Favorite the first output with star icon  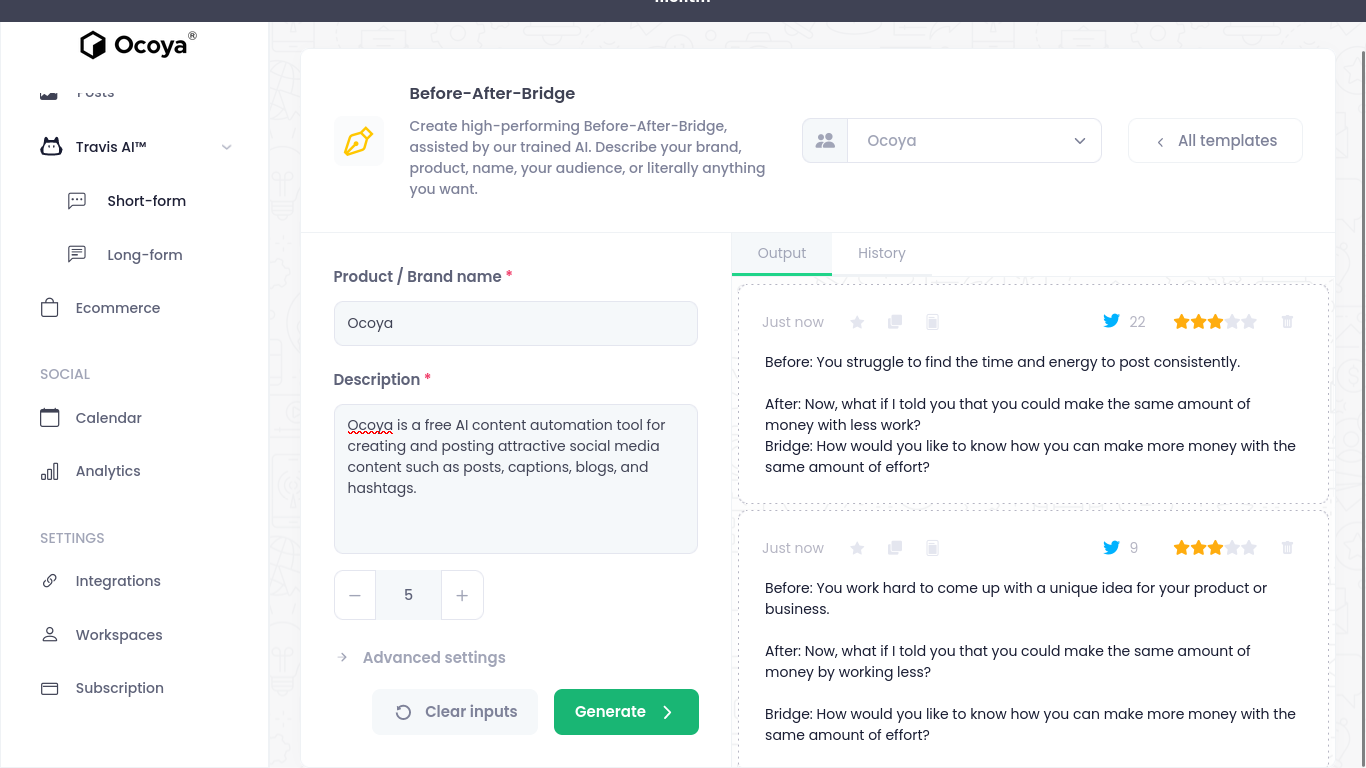[857, 322]
